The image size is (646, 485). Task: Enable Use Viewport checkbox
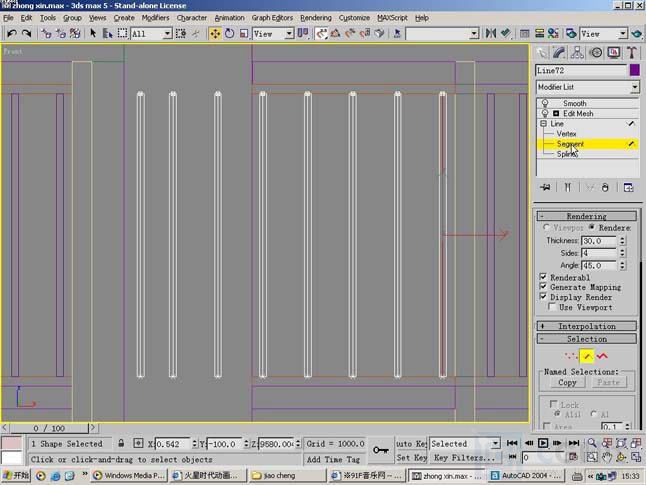coord(552,307)
